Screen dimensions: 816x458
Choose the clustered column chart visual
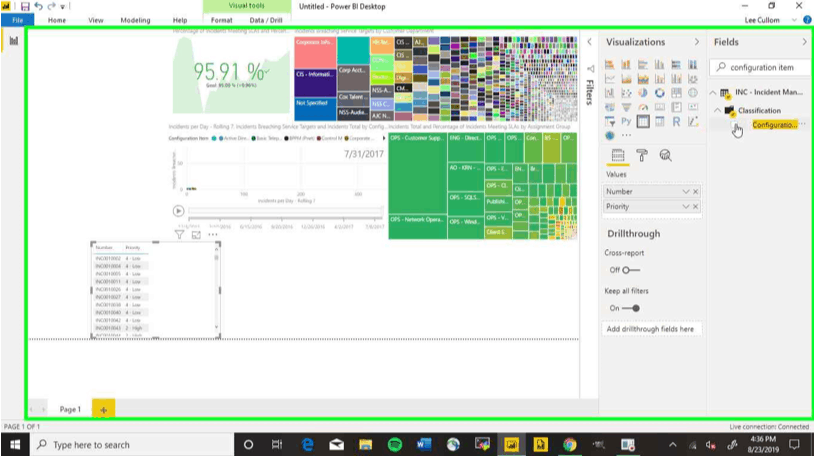pos(659,65)
